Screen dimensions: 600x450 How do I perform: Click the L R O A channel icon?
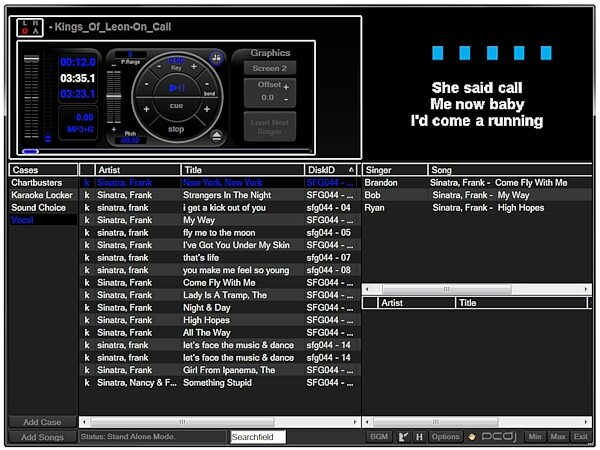click(30, 28)
